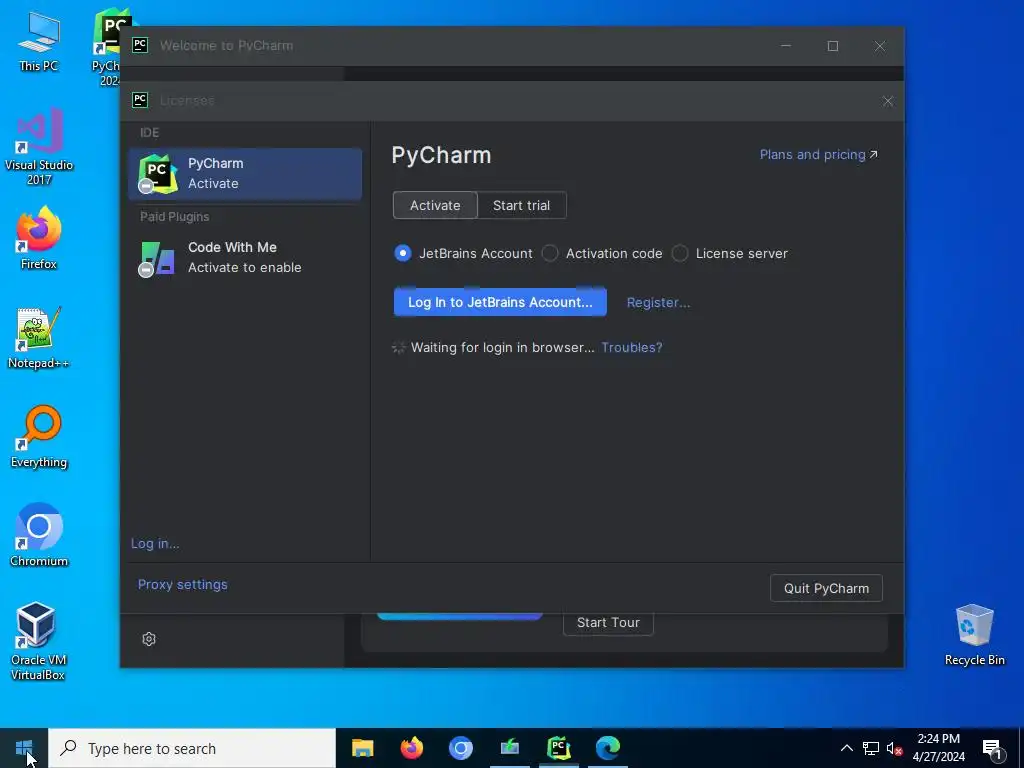The height and width of the screenshot is (768, 1024).
Task: Switch to the Activate tab
Action: 435,205
